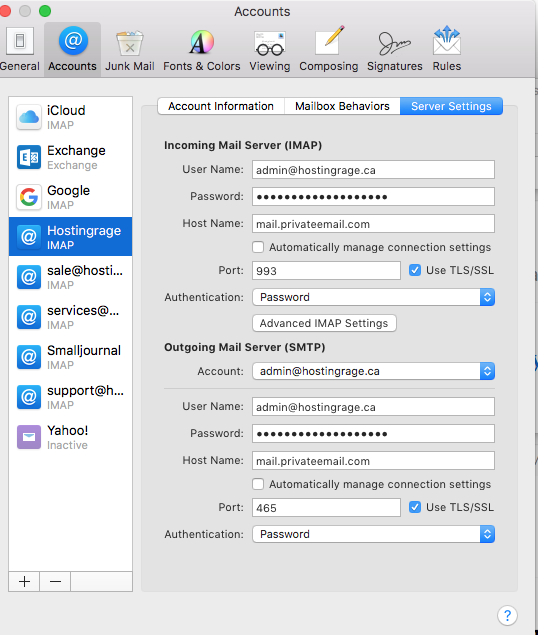538x635 pixels.
Task: Add a new account with plus button
Action: click(x=24, y=582)
